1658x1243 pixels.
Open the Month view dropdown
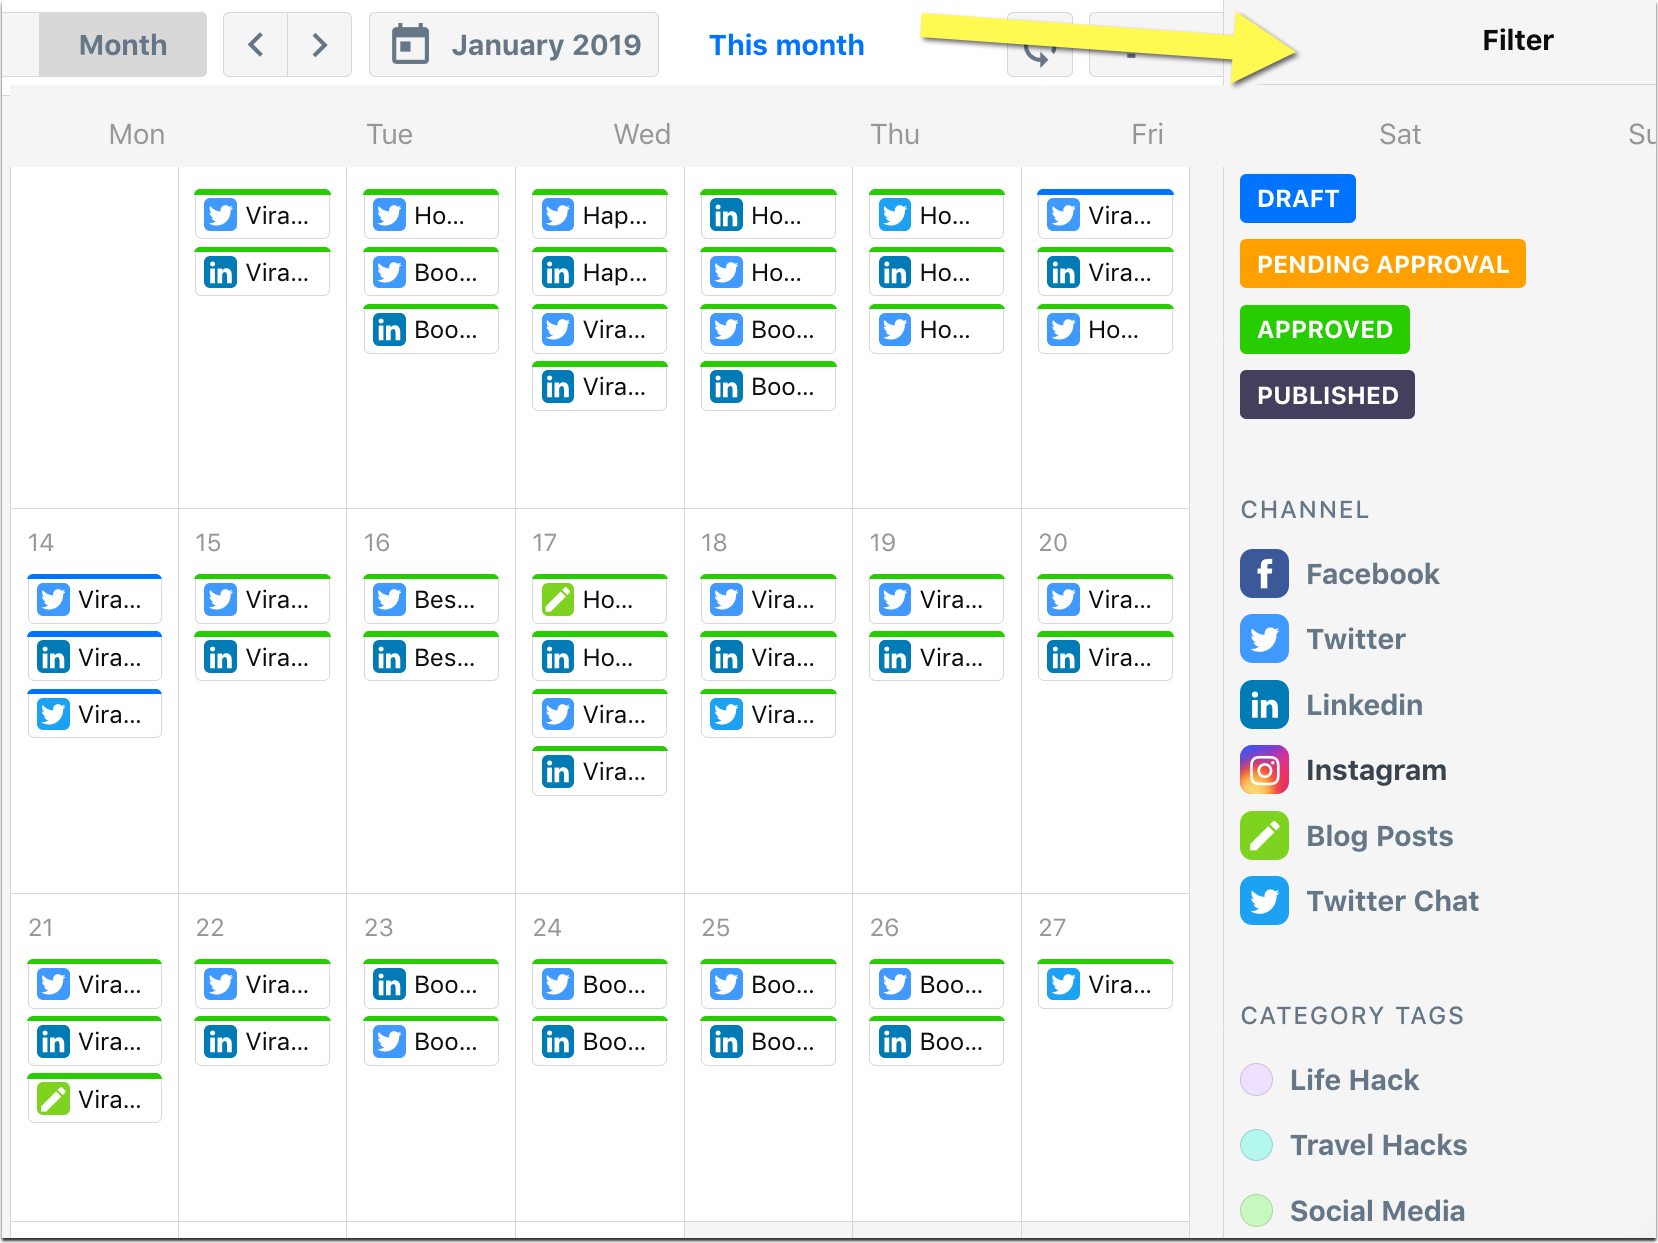[x=123, y=45]
